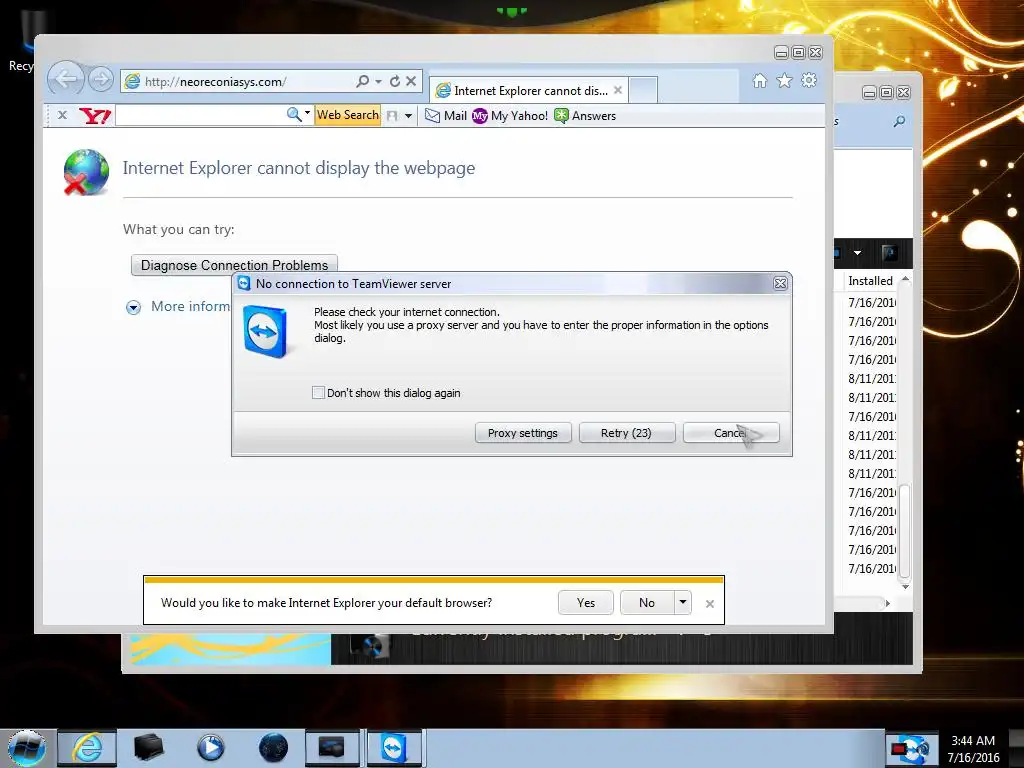Click the Internet Explorer back arrow button
The height and width of the screenshot is (768, 1024).
tap(65, 79)
